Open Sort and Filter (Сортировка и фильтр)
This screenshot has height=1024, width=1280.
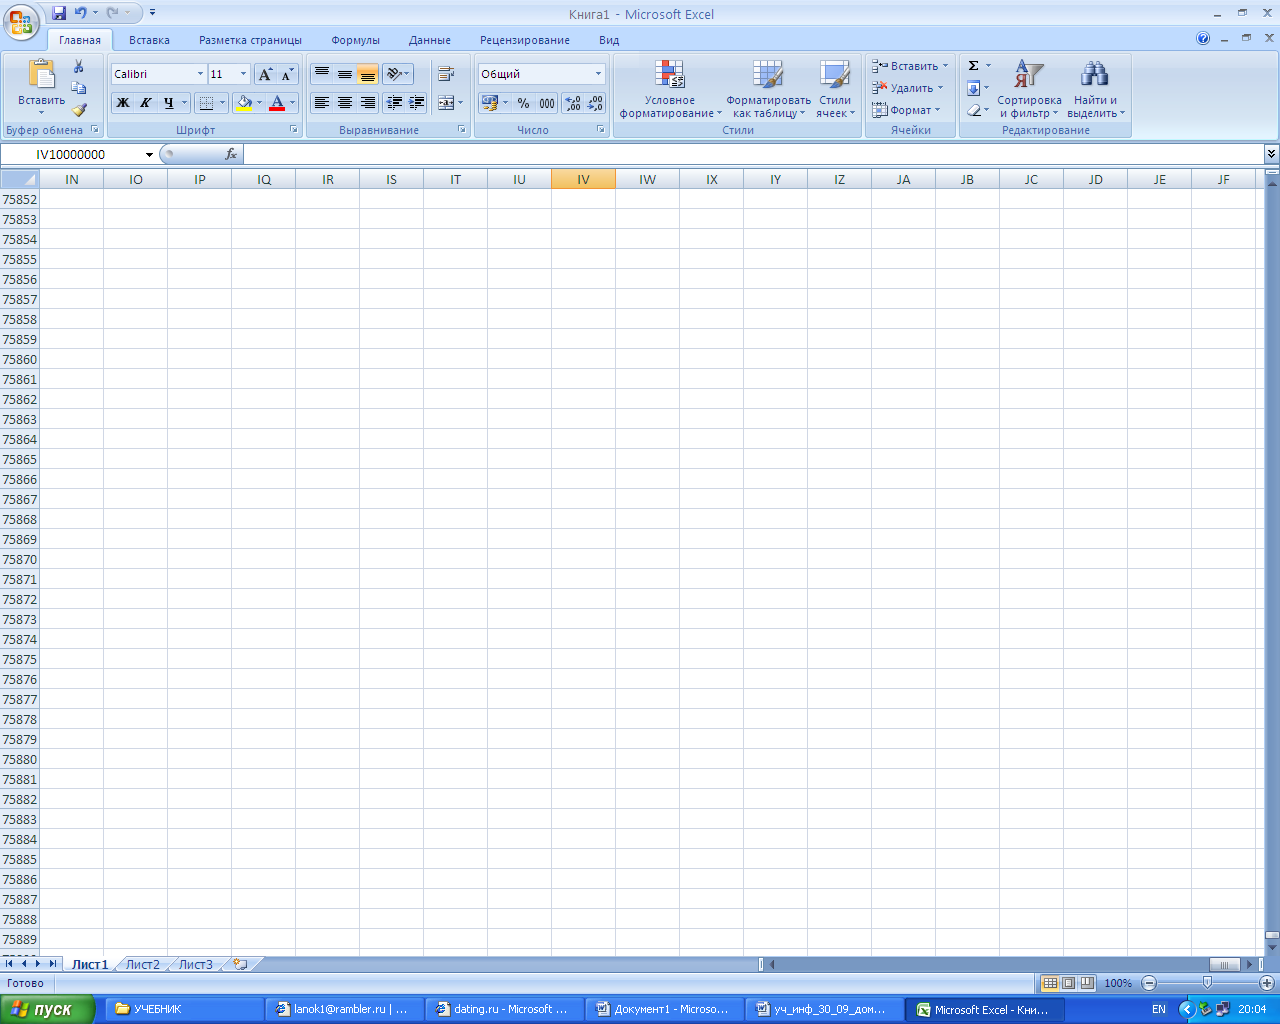point(1029,89)
